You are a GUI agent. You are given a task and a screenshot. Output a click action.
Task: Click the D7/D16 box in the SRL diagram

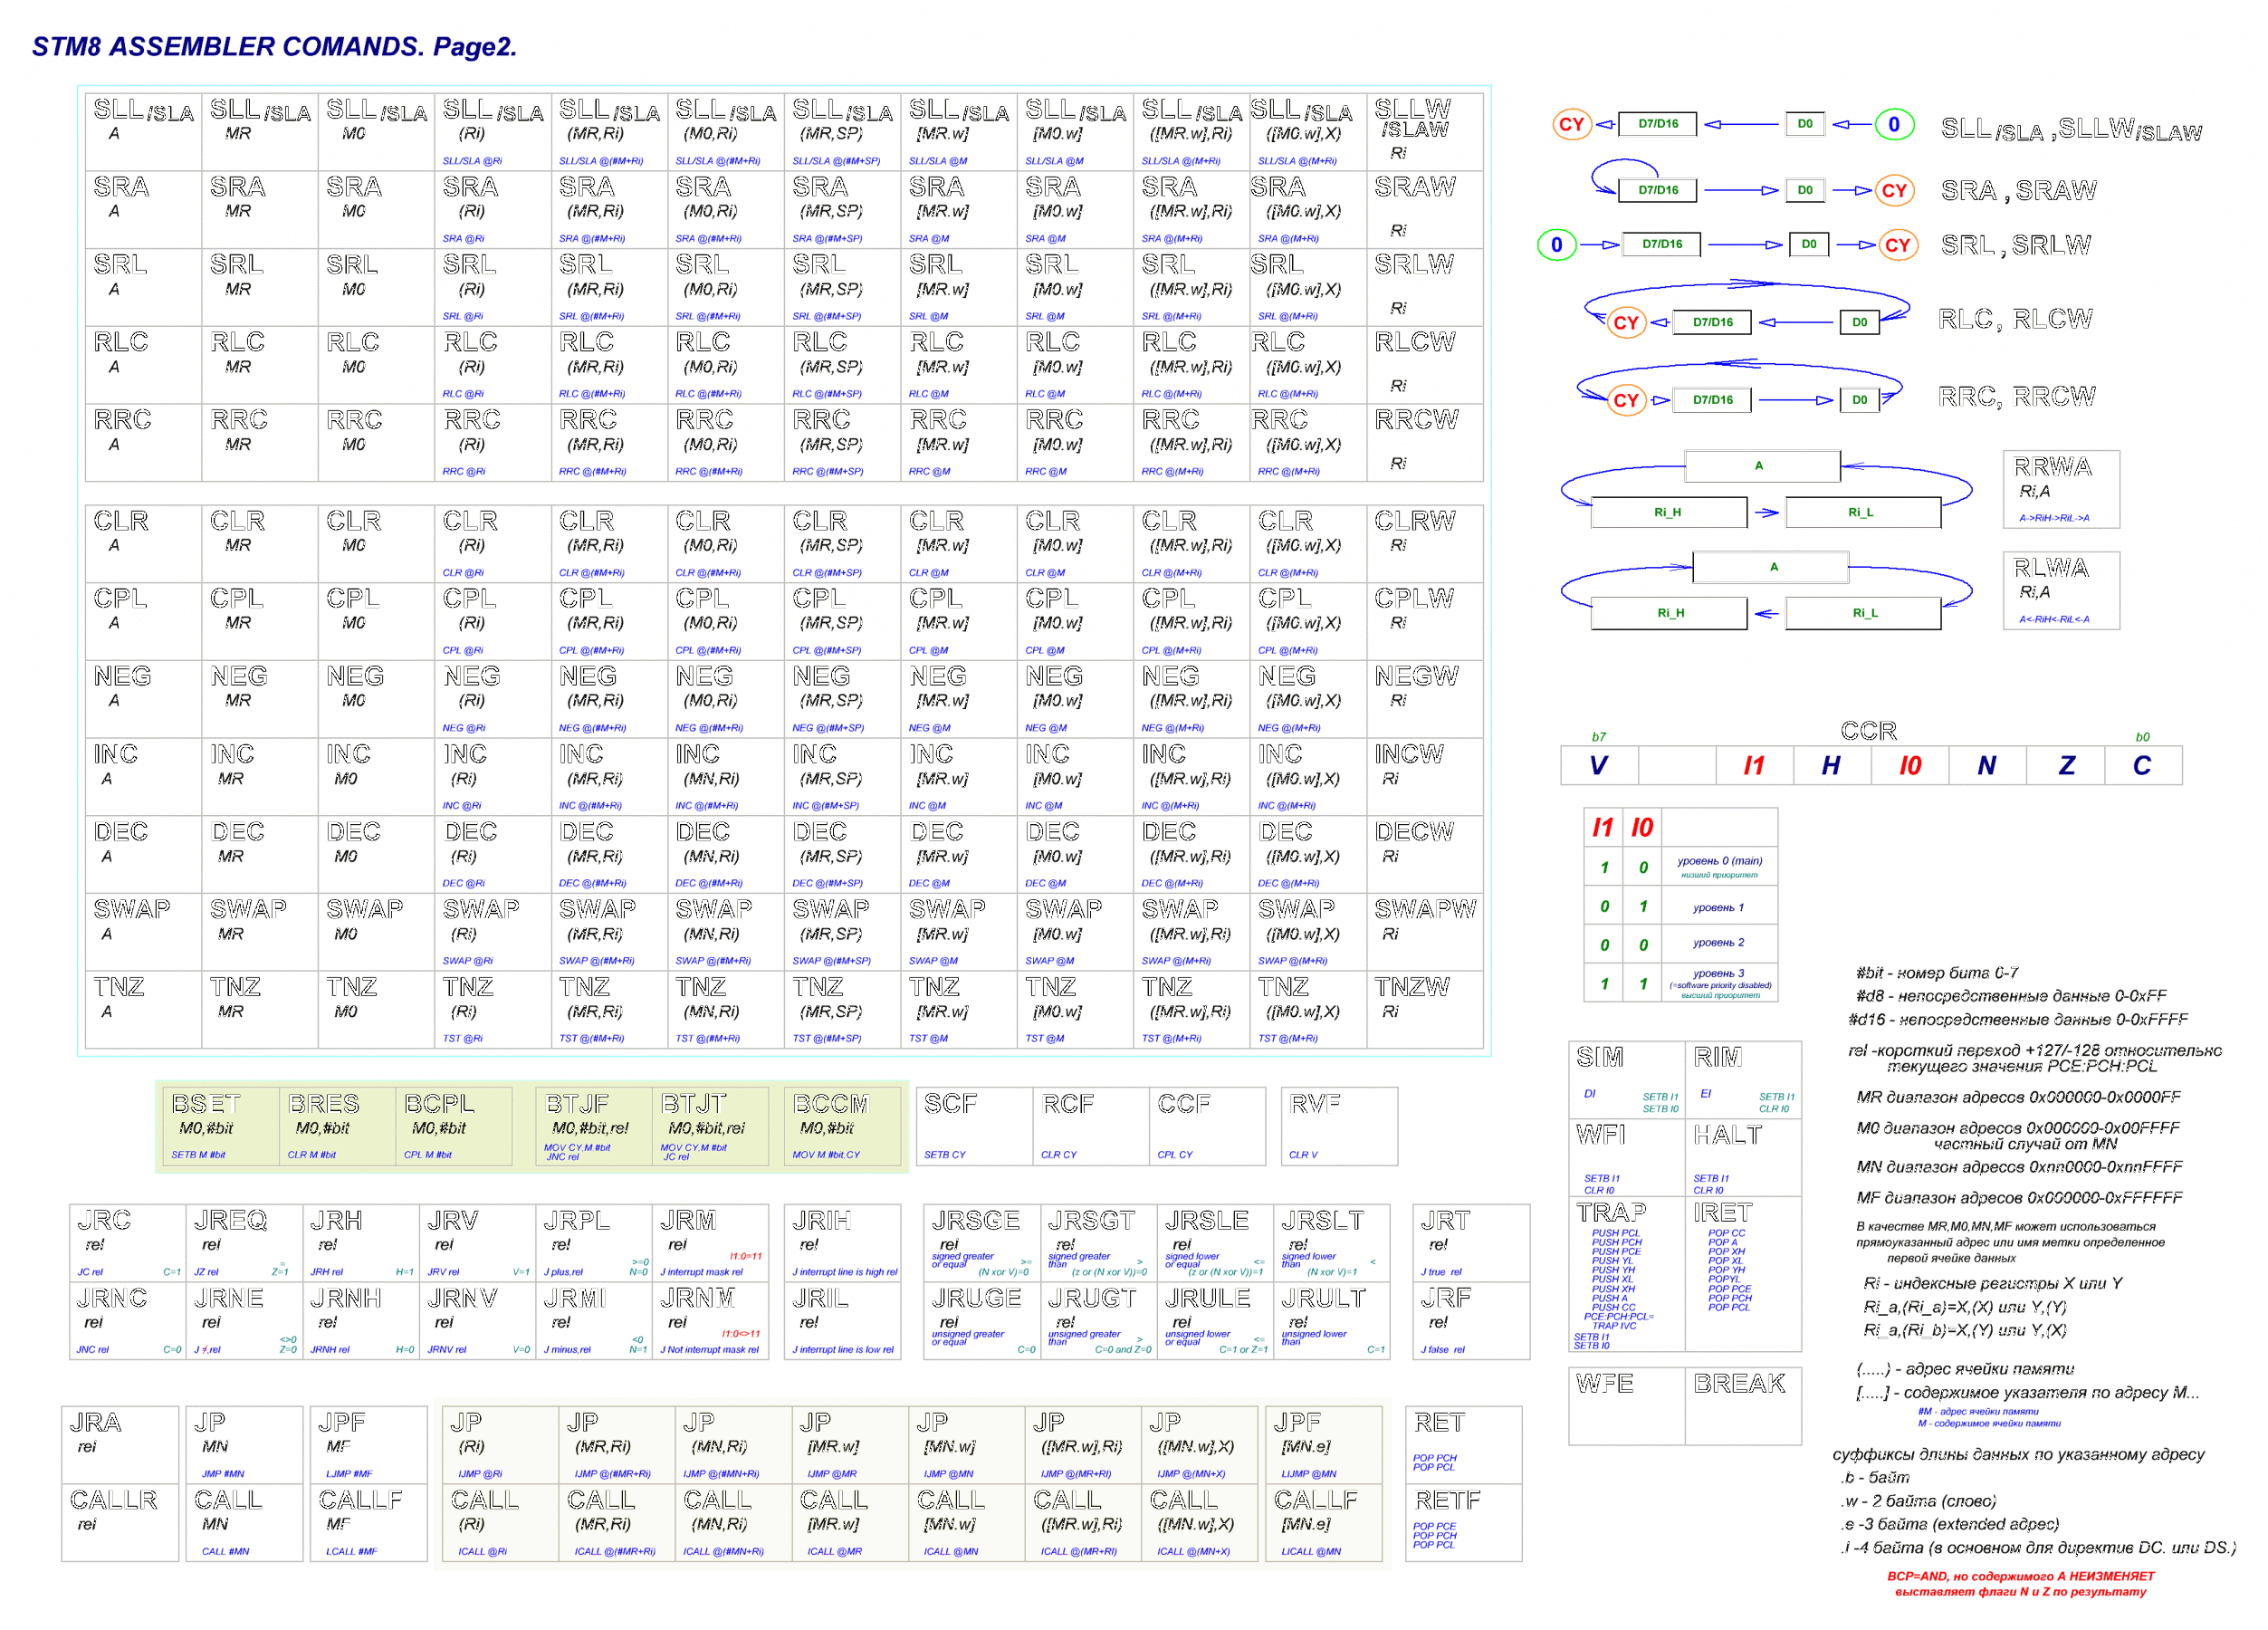[x=1661, y=244]
